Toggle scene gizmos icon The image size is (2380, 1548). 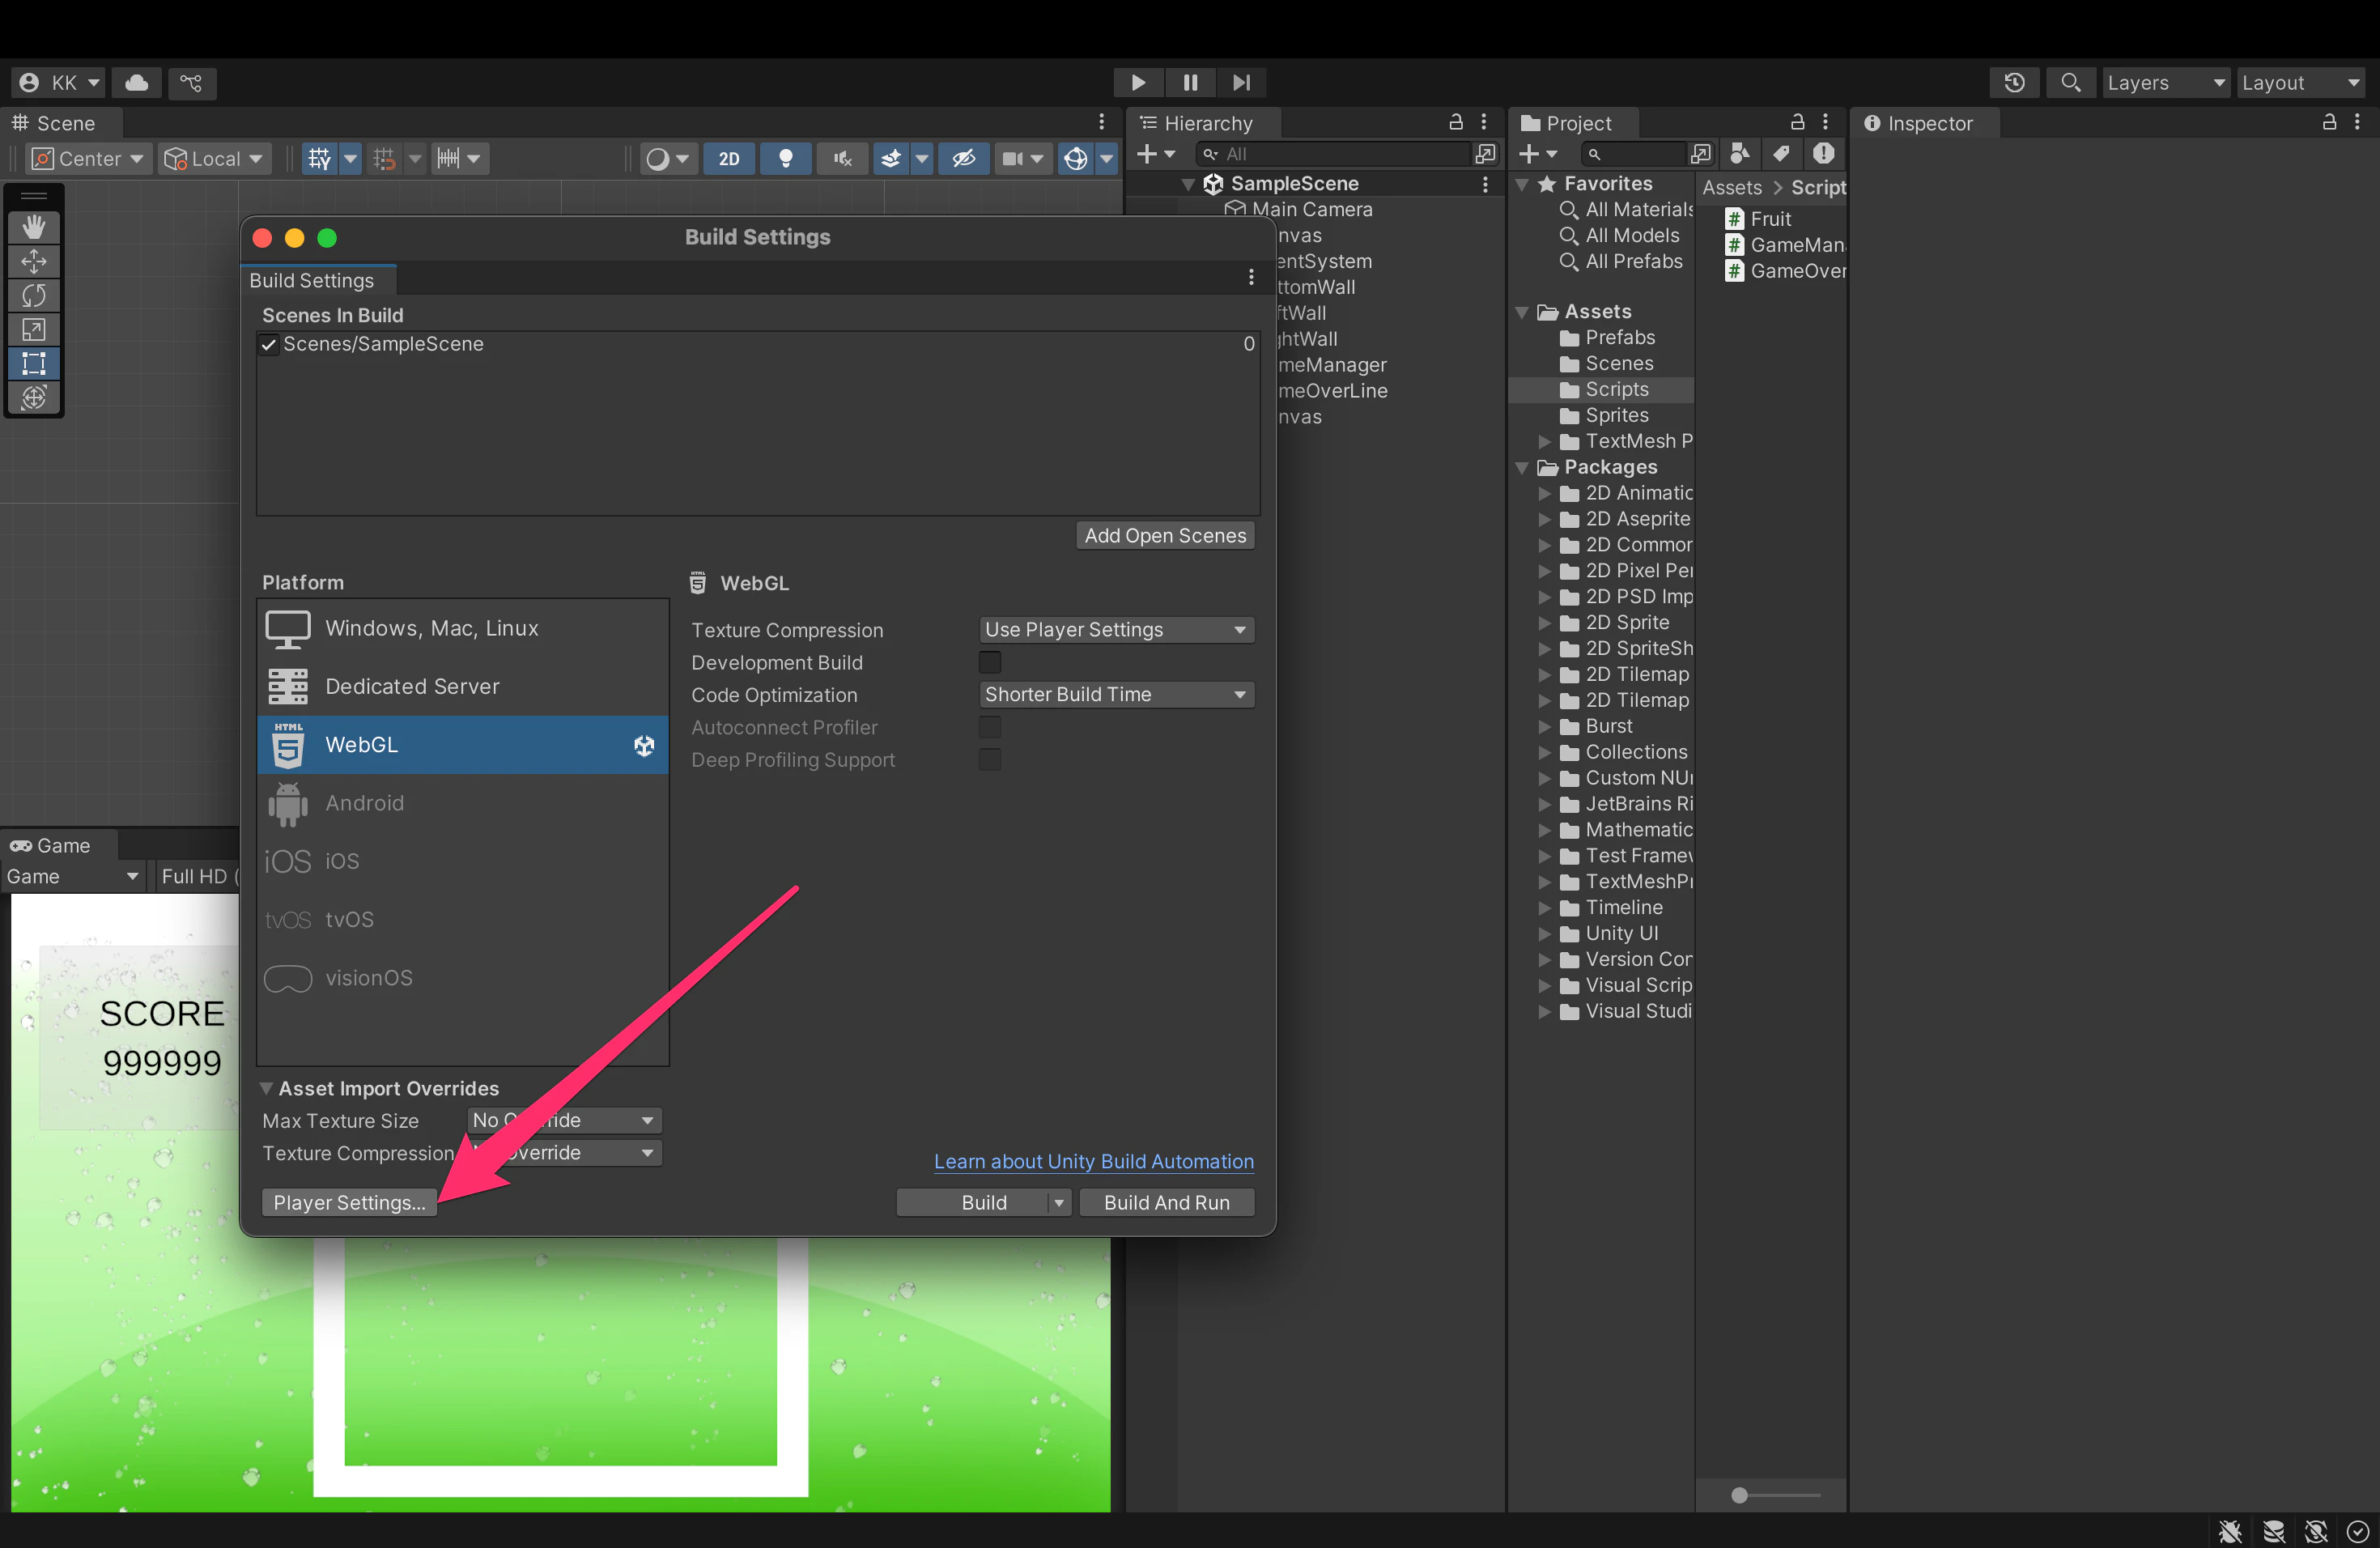pyautogui.click(x=1076, y=158)
